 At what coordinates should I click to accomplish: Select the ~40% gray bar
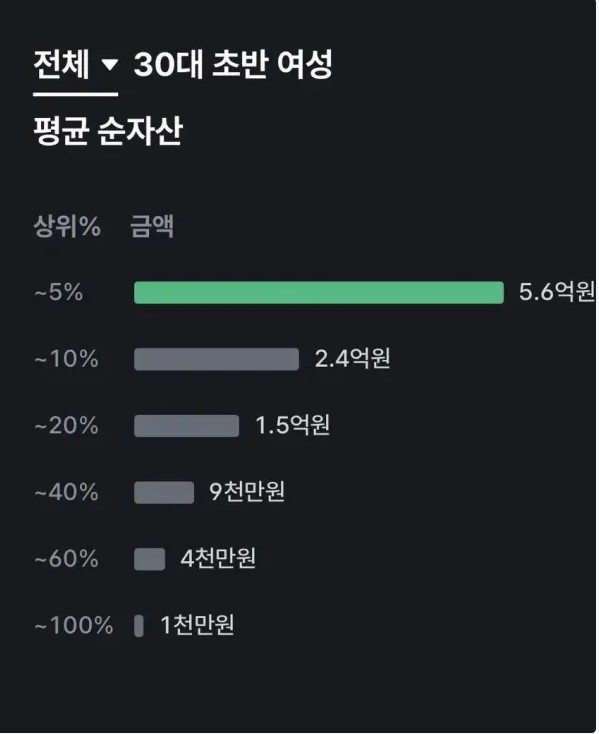pos(164,492)
